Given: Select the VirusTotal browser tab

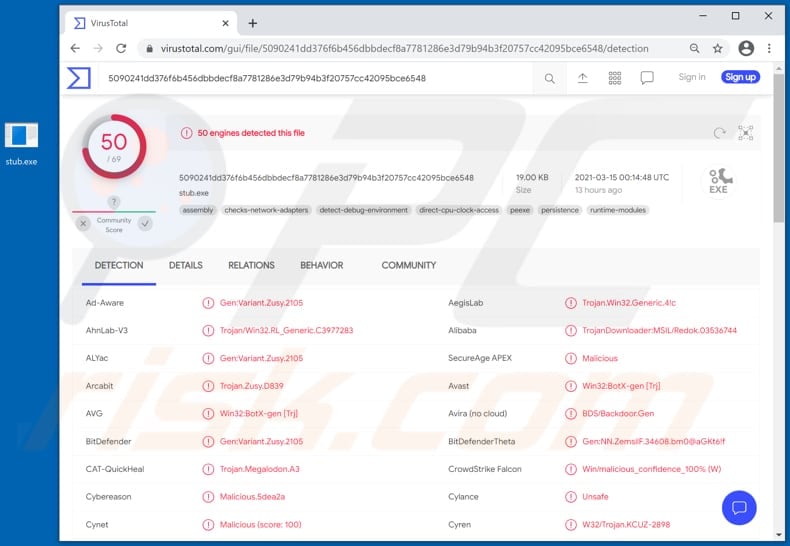Looking at the screenshot, I should coord(151,23).
